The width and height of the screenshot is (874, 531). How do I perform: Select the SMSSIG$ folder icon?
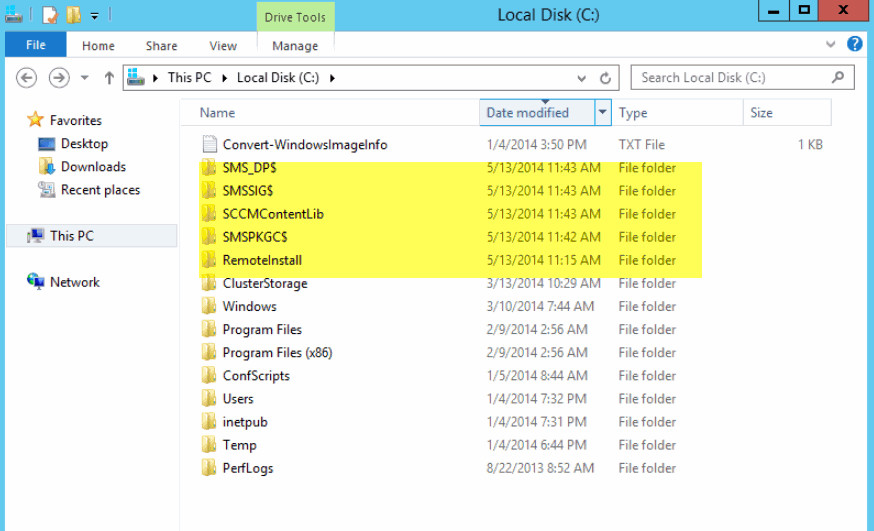pyautogui.click(x=209, y=191)
